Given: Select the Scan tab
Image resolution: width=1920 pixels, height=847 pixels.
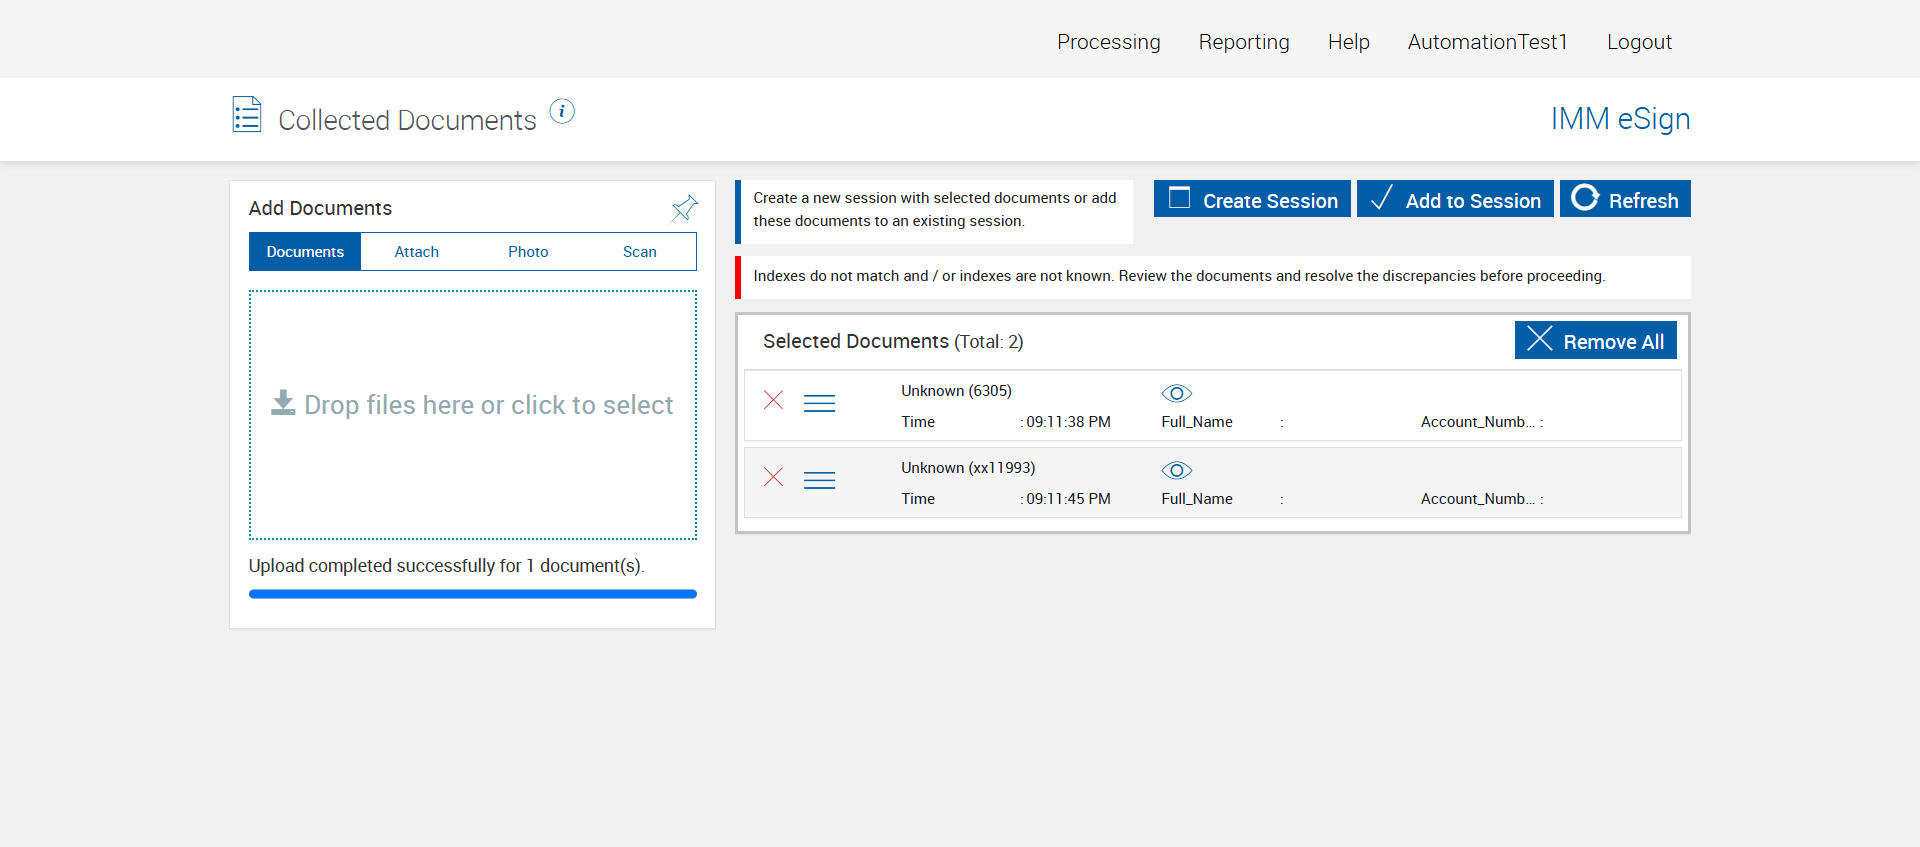Looking at the screenshot, I should (639, 252).
